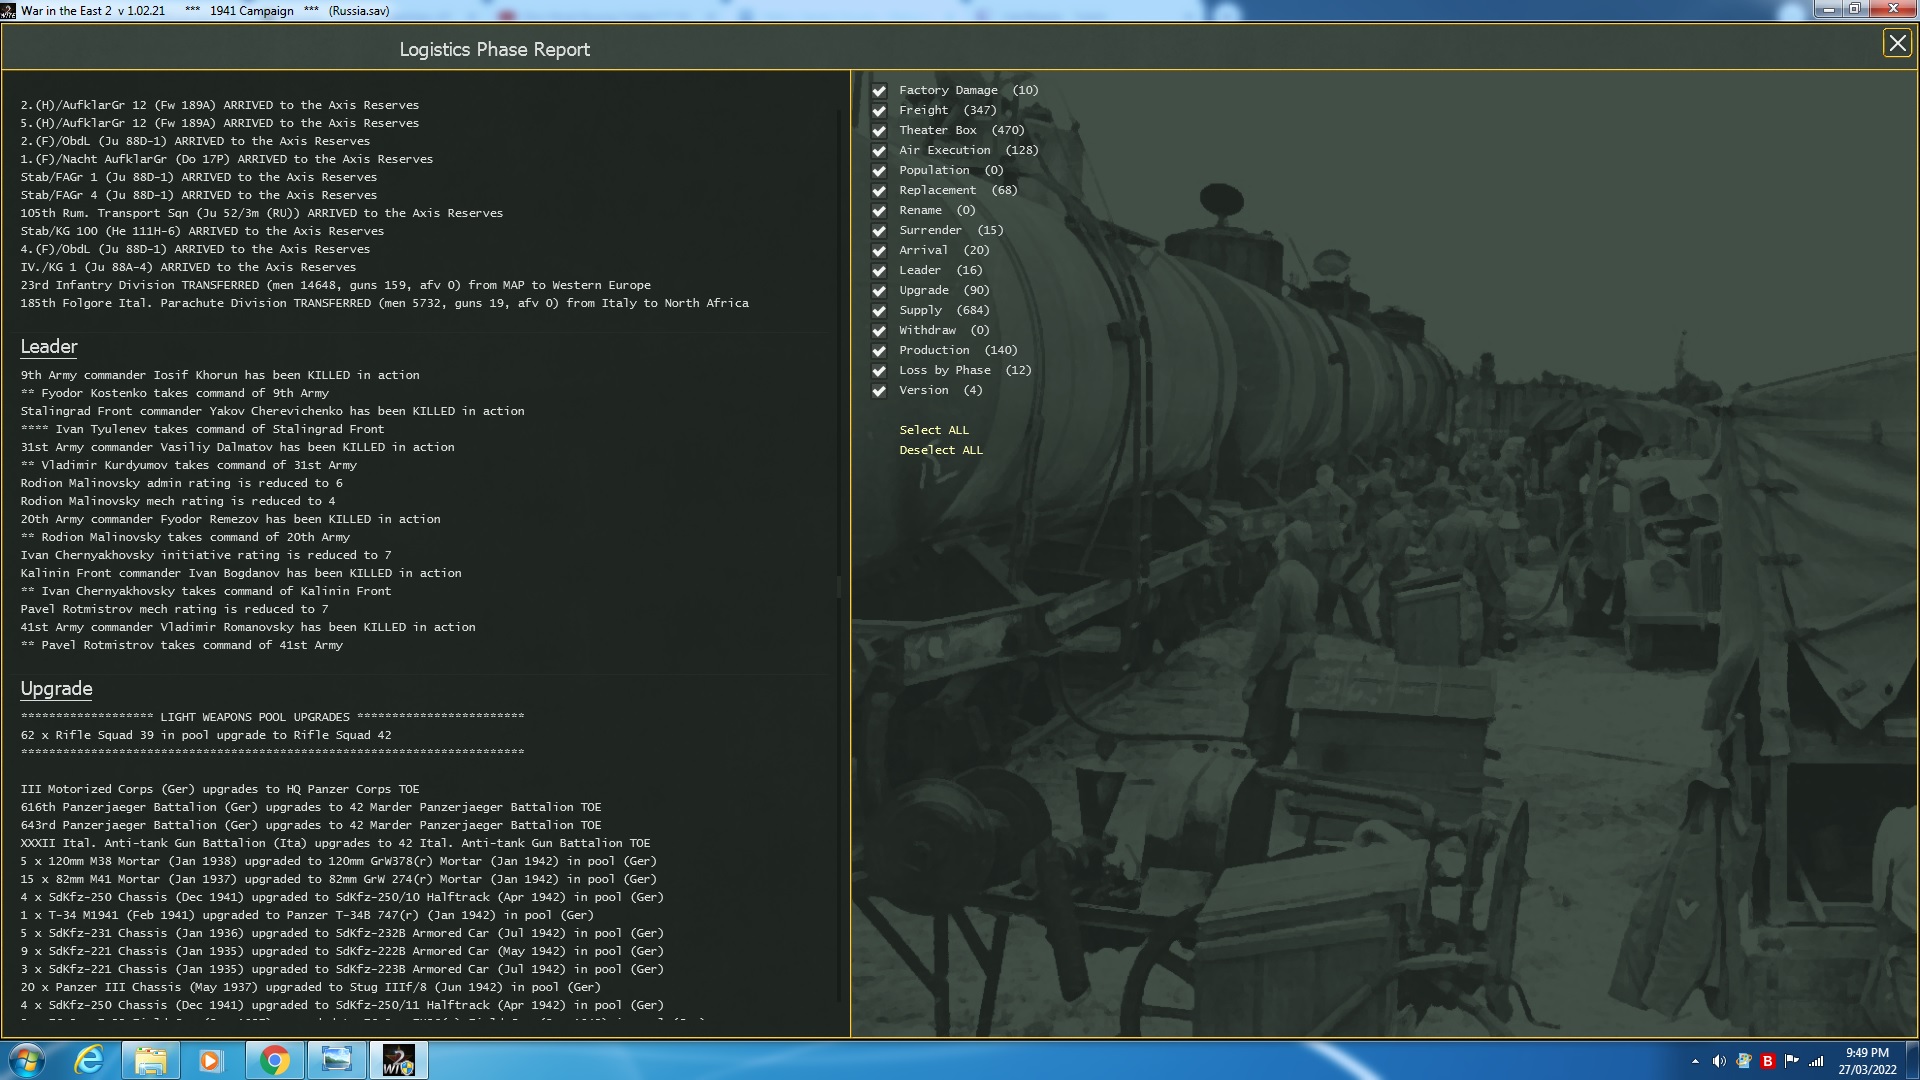Uncheck the Production checkbox
This screenshot has width=1920, height=1080.
tap(879, 351)
